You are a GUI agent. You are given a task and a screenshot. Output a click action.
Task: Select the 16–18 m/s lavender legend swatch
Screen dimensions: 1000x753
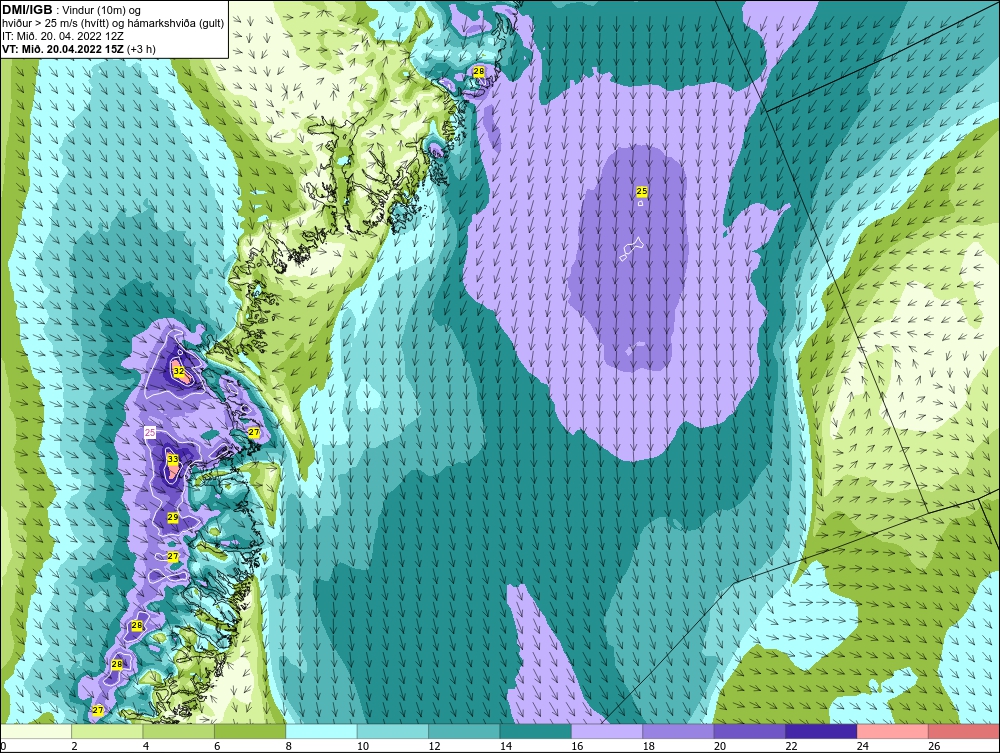(607, 731)
